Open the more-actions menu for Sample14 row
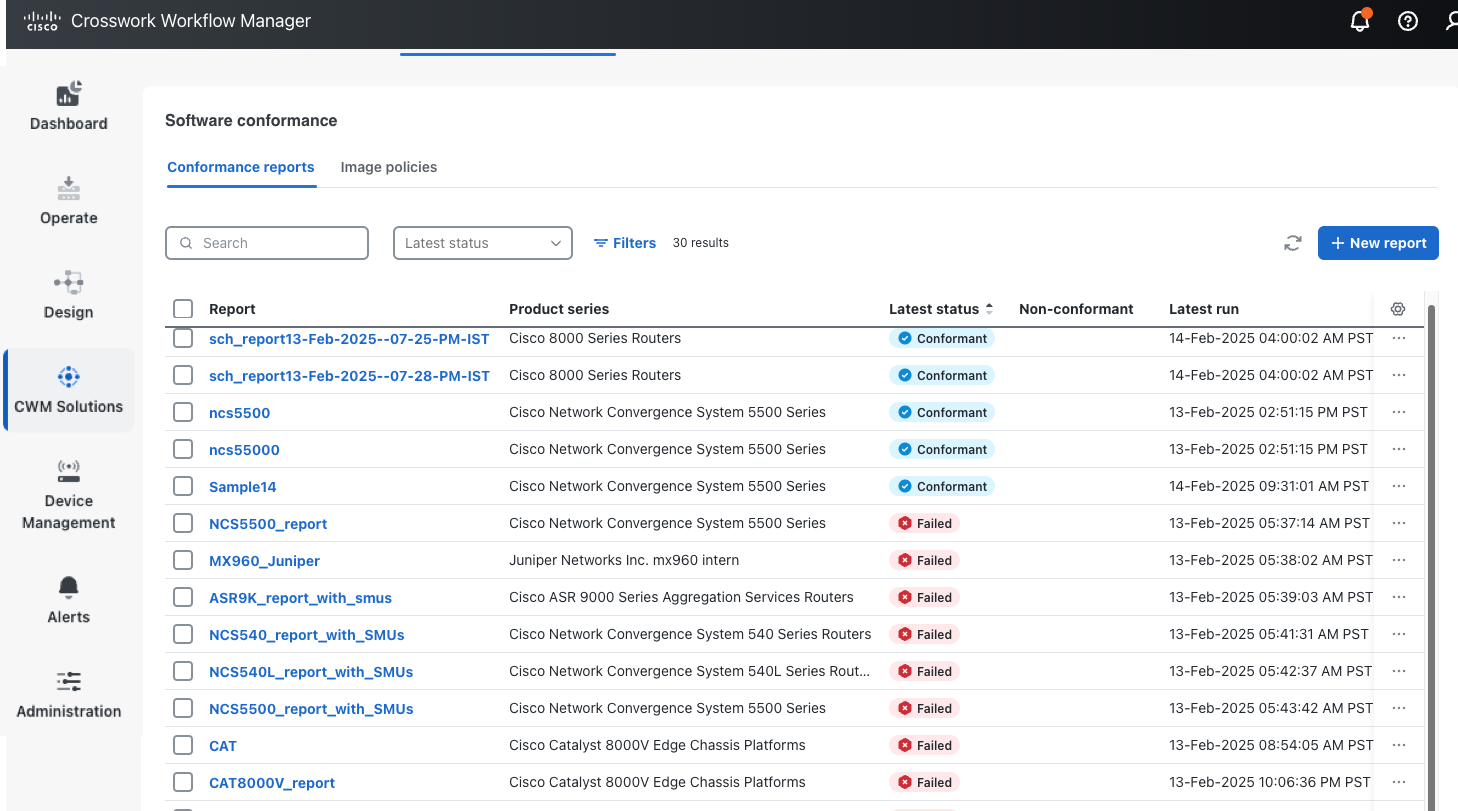1458x811 pixels. tap(1399, 486)
